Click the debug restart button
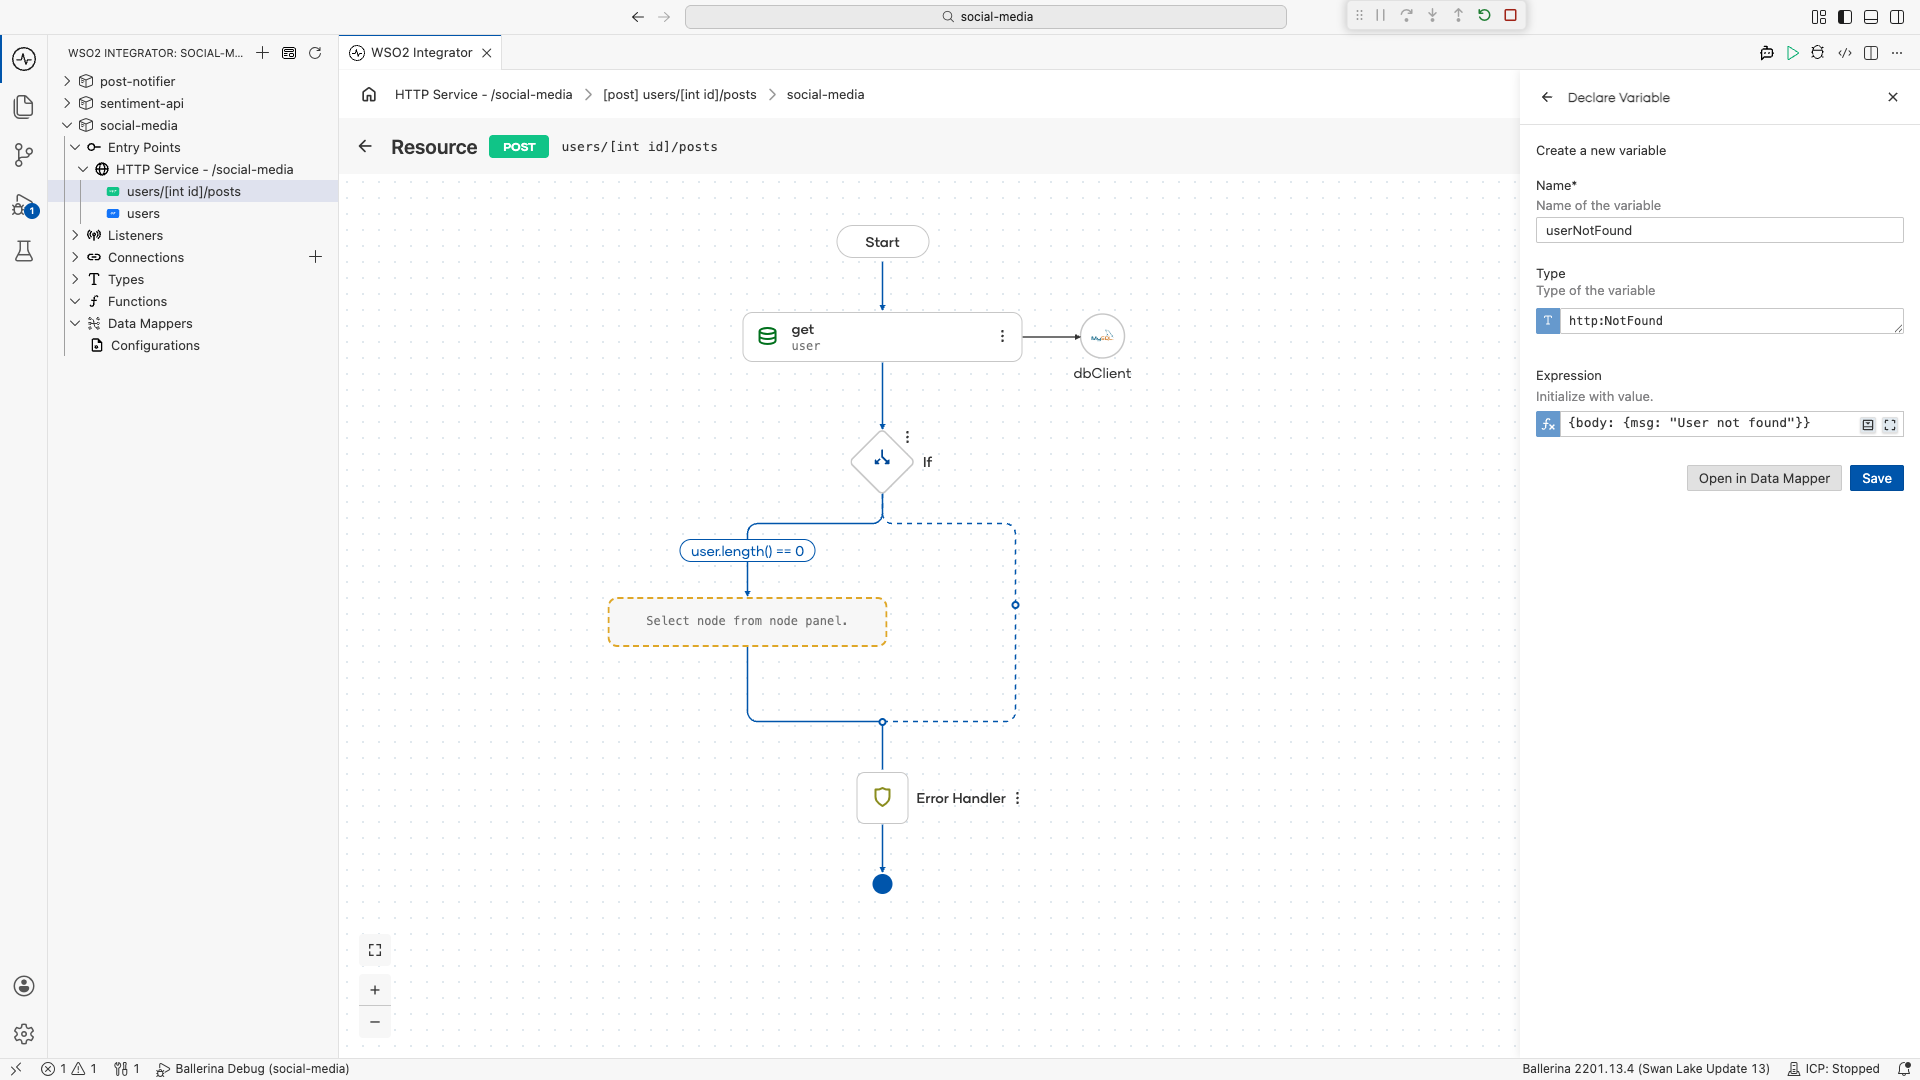1920x1080 pixels. pos(1484,15)
